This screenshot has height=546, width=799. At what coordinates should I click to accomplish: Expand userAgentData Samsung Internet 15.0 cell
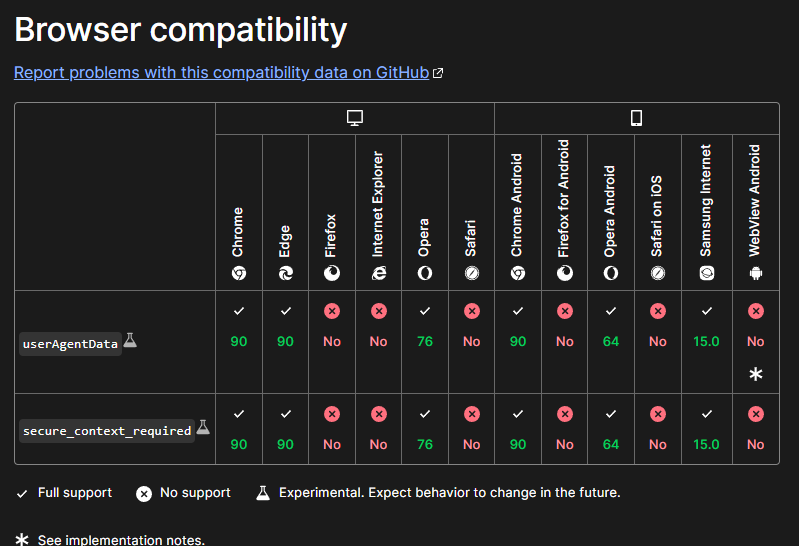coord(707,342)
